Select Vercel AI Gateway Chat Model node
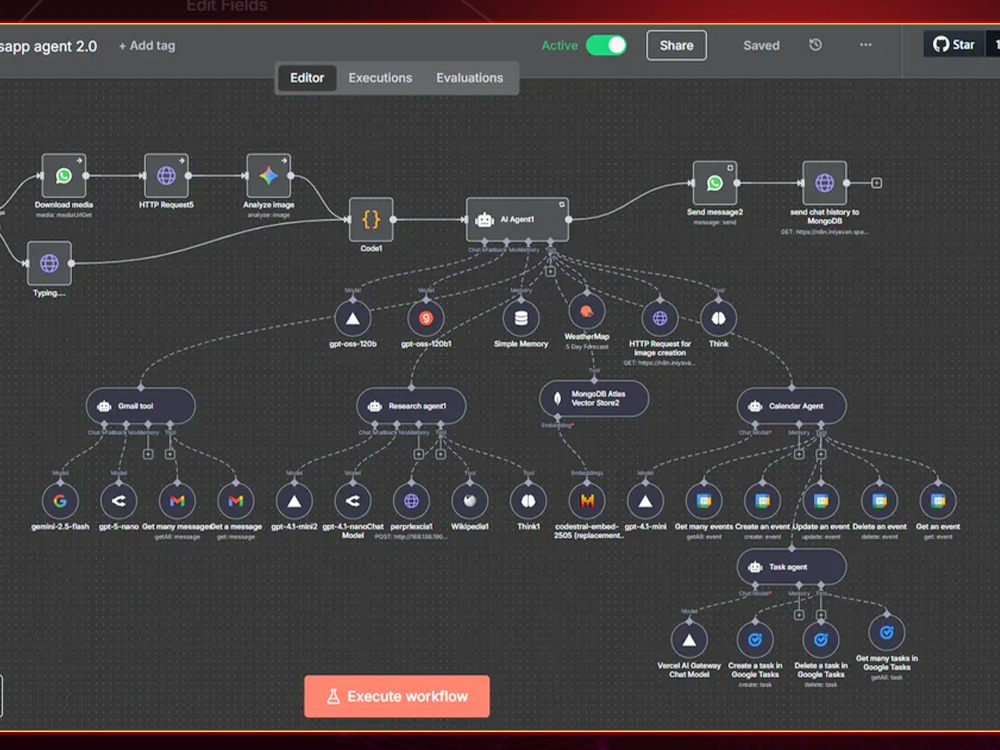The height and width of the screenshot is (750, 1000). click(689, 640)
